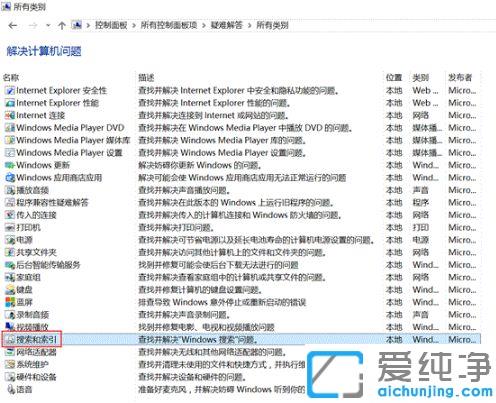Image resolution: width=496 pixels, height=403 pixels.
Task: Go back with the back arrow
Action: (x=13, y=25)
